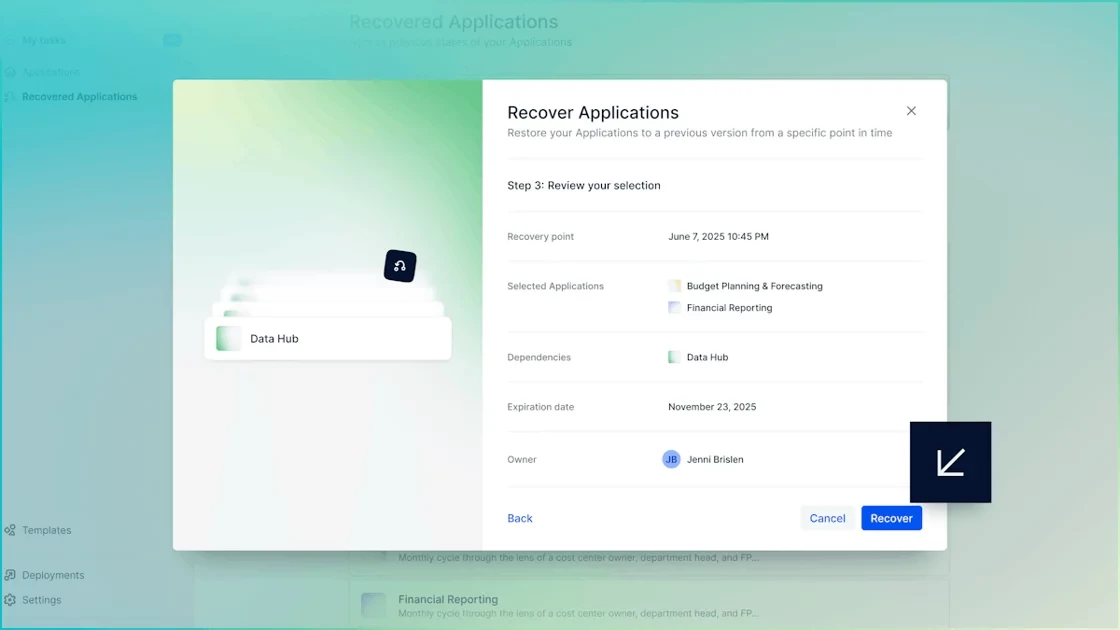1120x630 pixels.
Task: Open My tasks in the sidebar
Action: pos(44,40)
